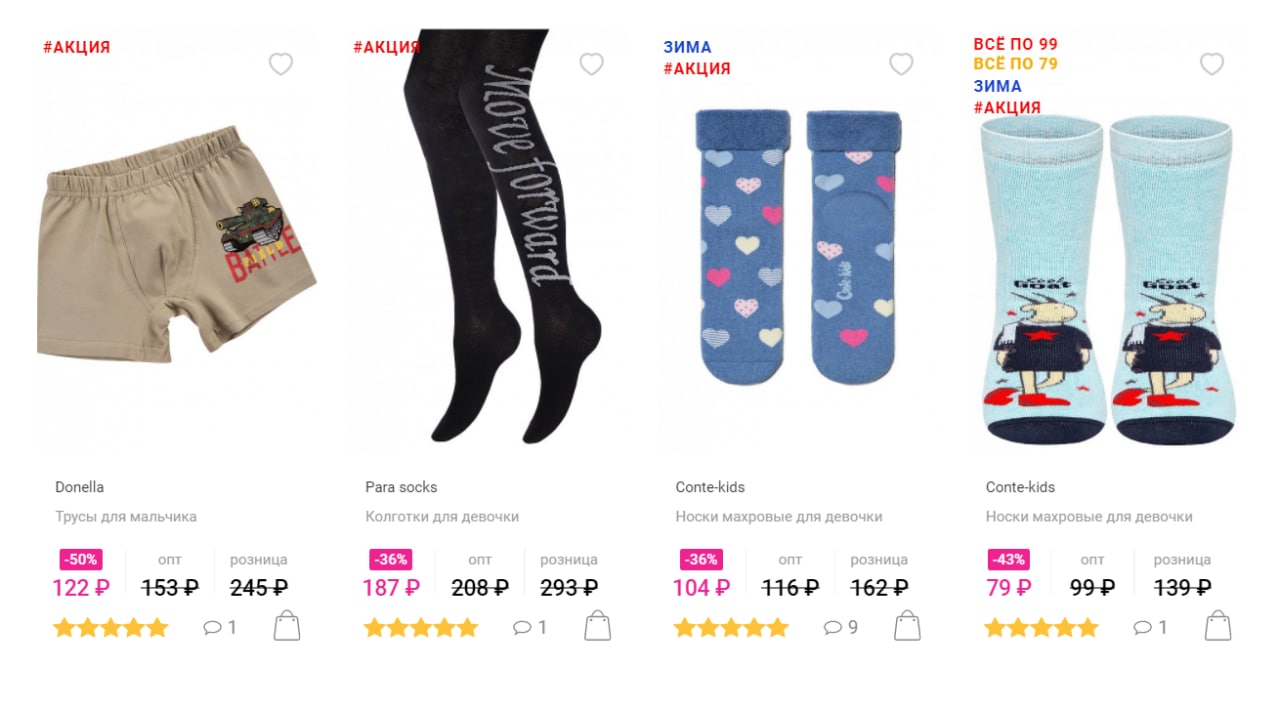Viewport: 1280px width, 709px height.
Task: Favorite the Para socks tights with heart
Action: click(x=592, y=64)
